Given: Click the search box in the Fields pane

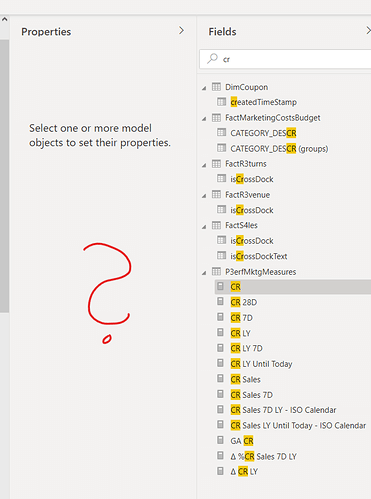Looking at the screenshot, I should pyautogui.click(x=285, y=59).
